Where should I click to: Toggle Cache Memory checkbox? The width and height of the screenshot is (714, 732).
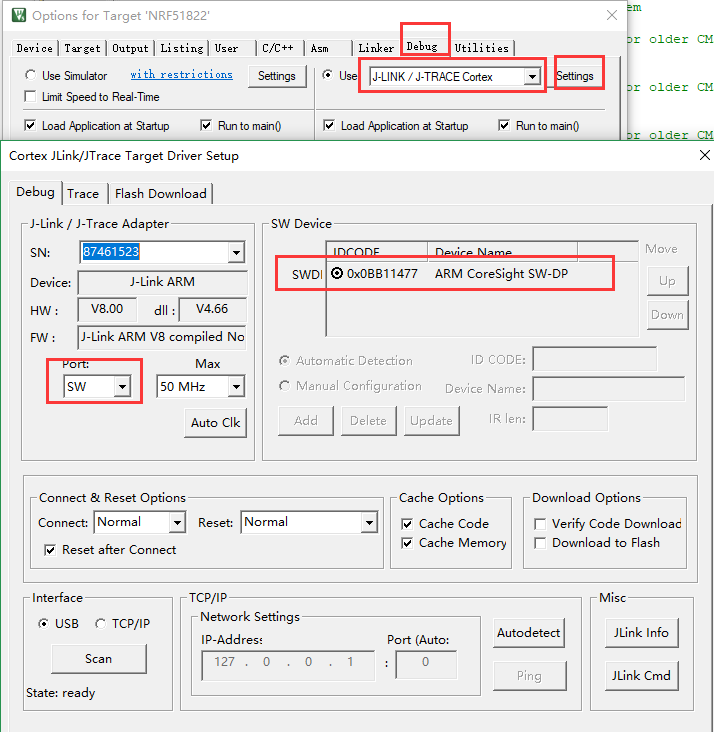coord(407,543)
